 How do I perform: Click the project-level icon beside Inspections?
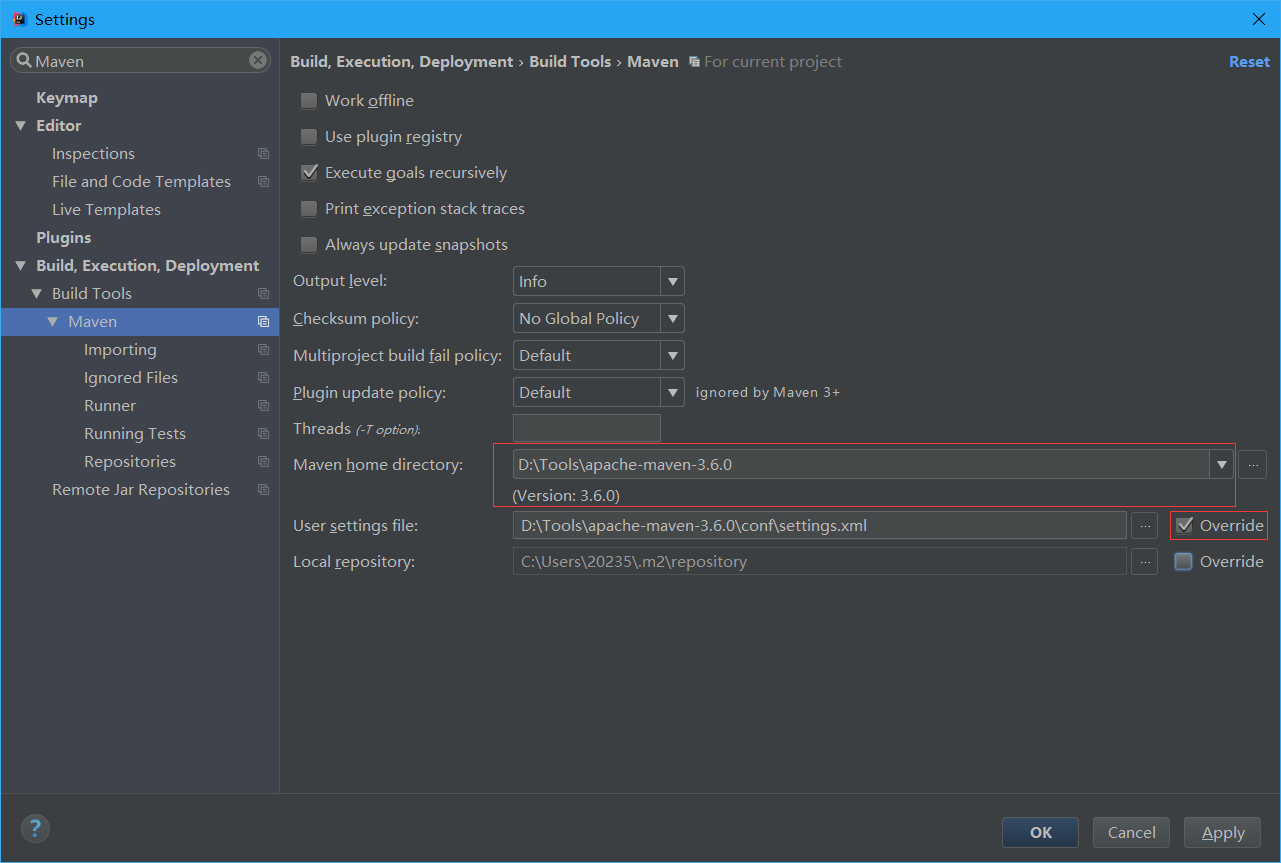pyautogui.click(x=263, y=154)
